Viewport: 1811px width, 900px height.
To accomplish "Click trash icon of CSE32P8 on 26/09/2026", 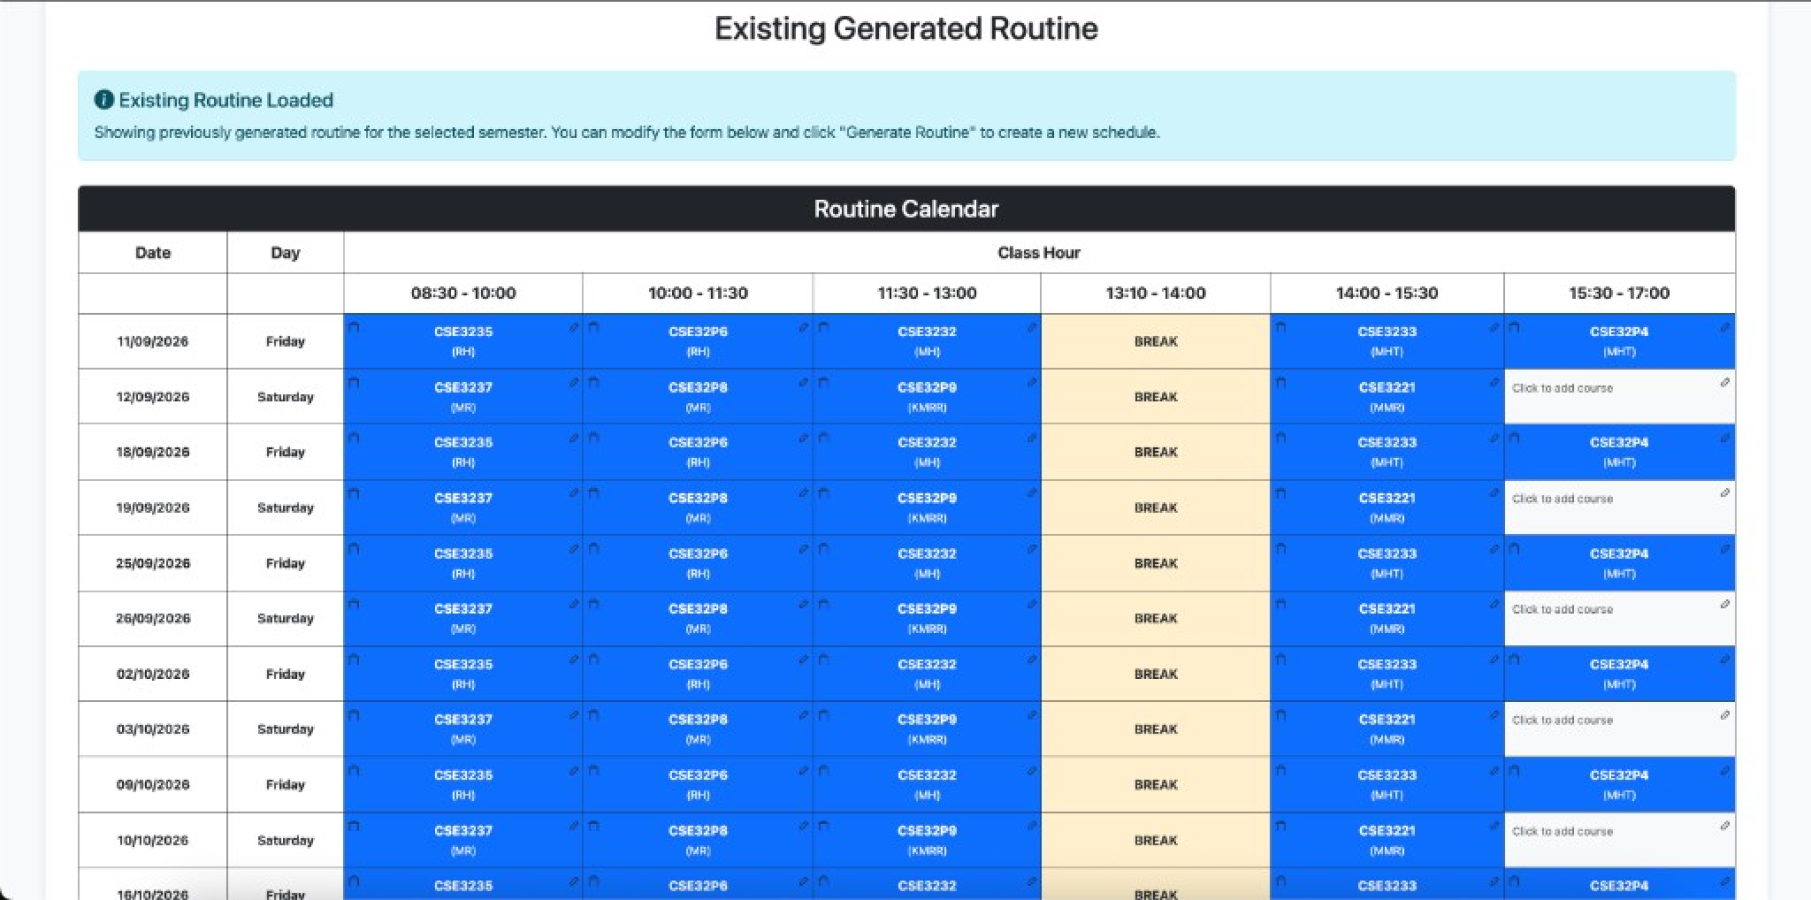I will tap(594, 604).
